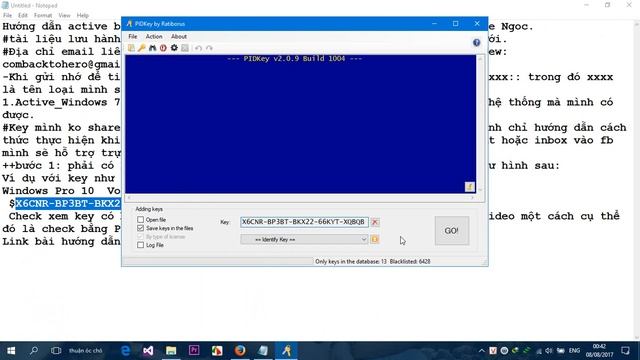Open taskbar search magnifier

pyautogui.click(x=34, y=351)
